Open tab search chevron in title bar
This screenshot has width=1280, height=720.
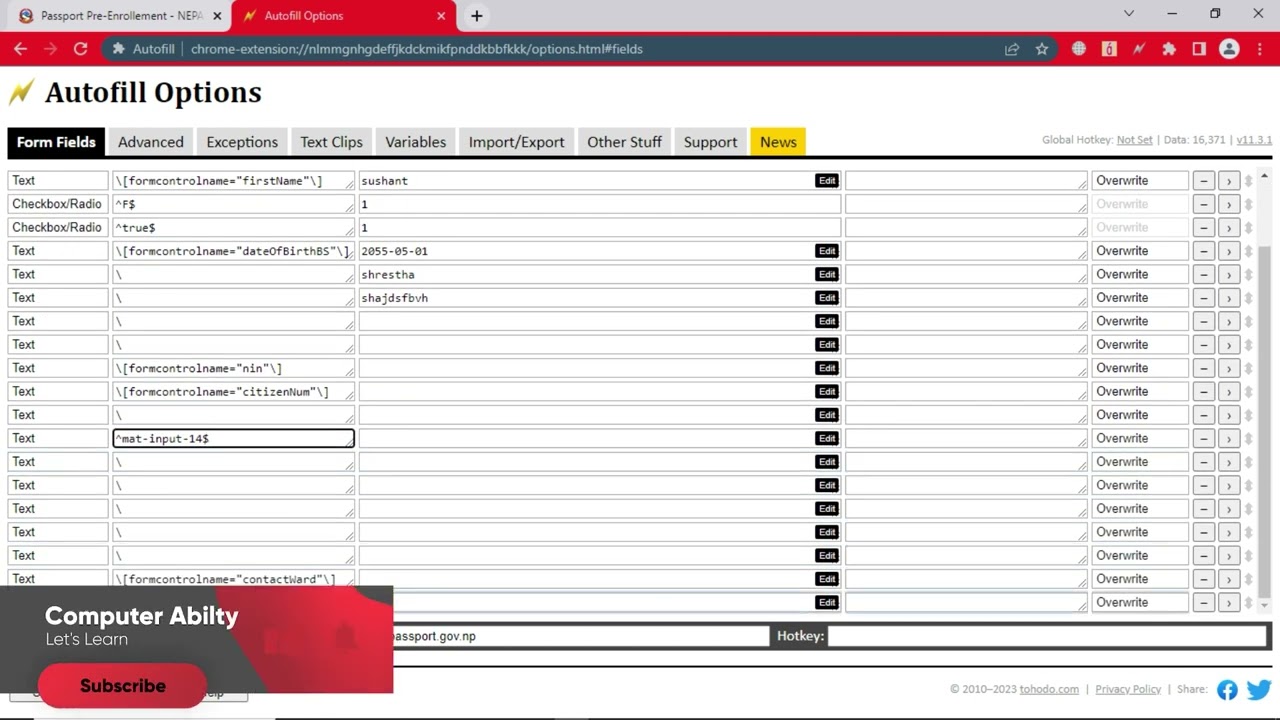point(1129,14)
